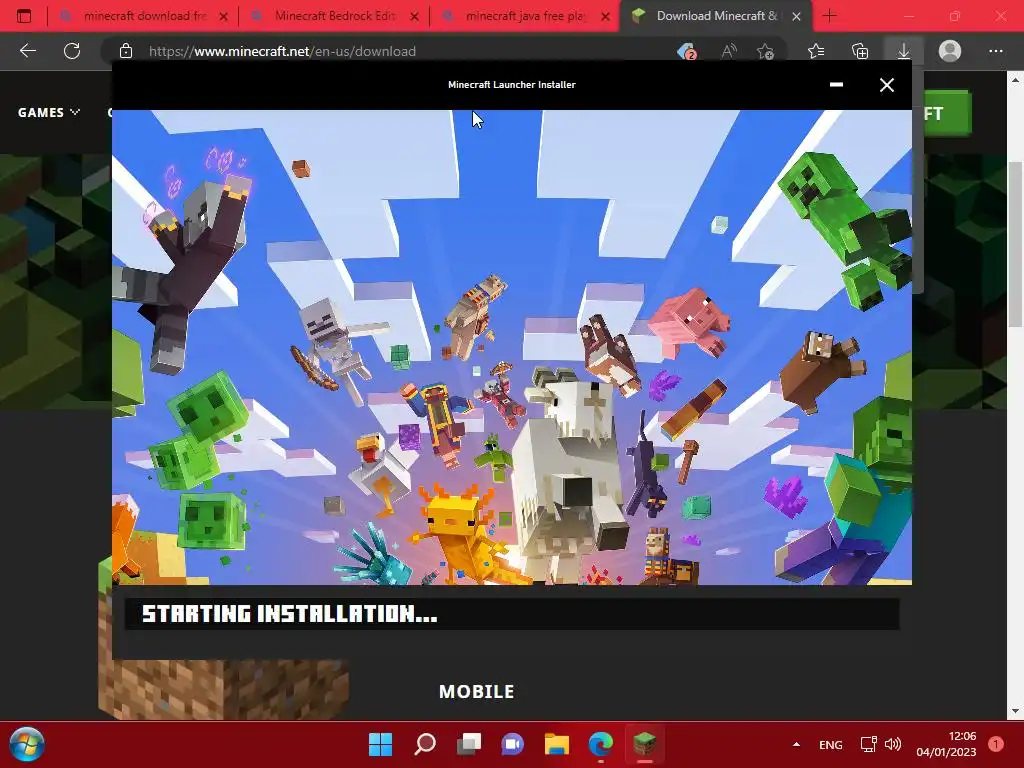
Task: Open the Windows 11 Start button
Action: point(380,744)
